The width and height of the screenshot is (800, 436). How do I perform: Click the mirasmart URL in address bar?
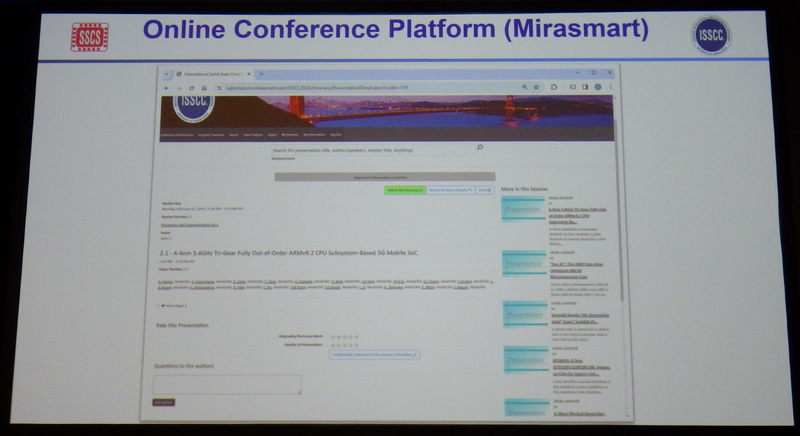[x=316, y=88]
